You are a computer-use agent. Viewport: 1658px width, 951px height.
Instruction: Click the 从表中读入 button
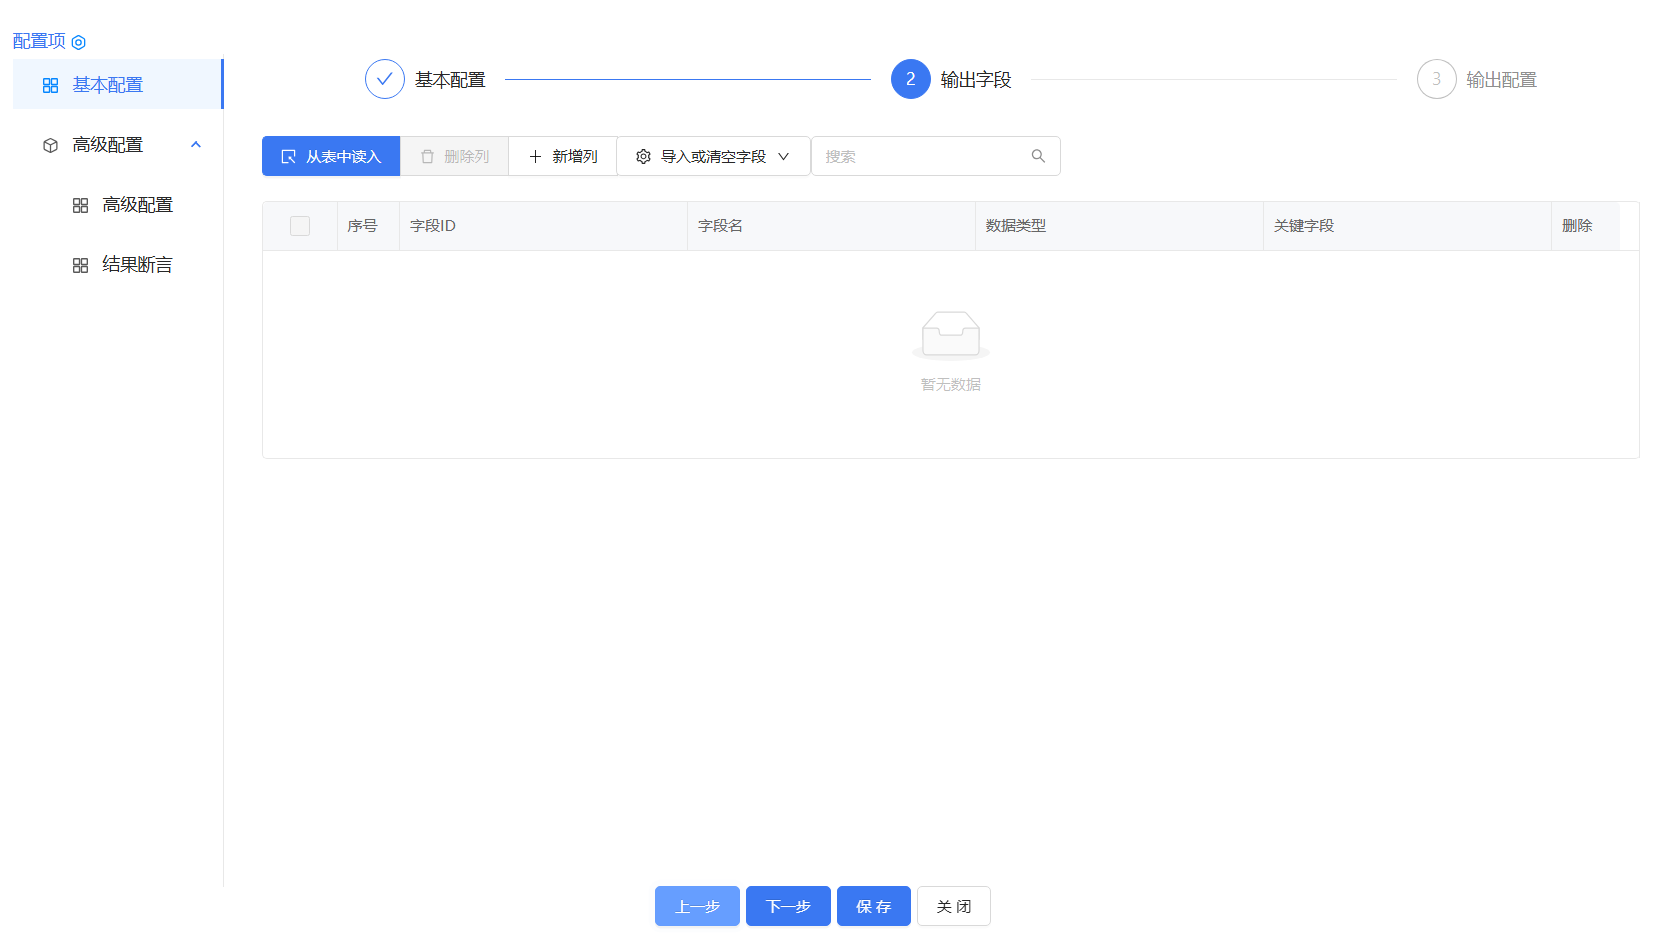[331, 157]
